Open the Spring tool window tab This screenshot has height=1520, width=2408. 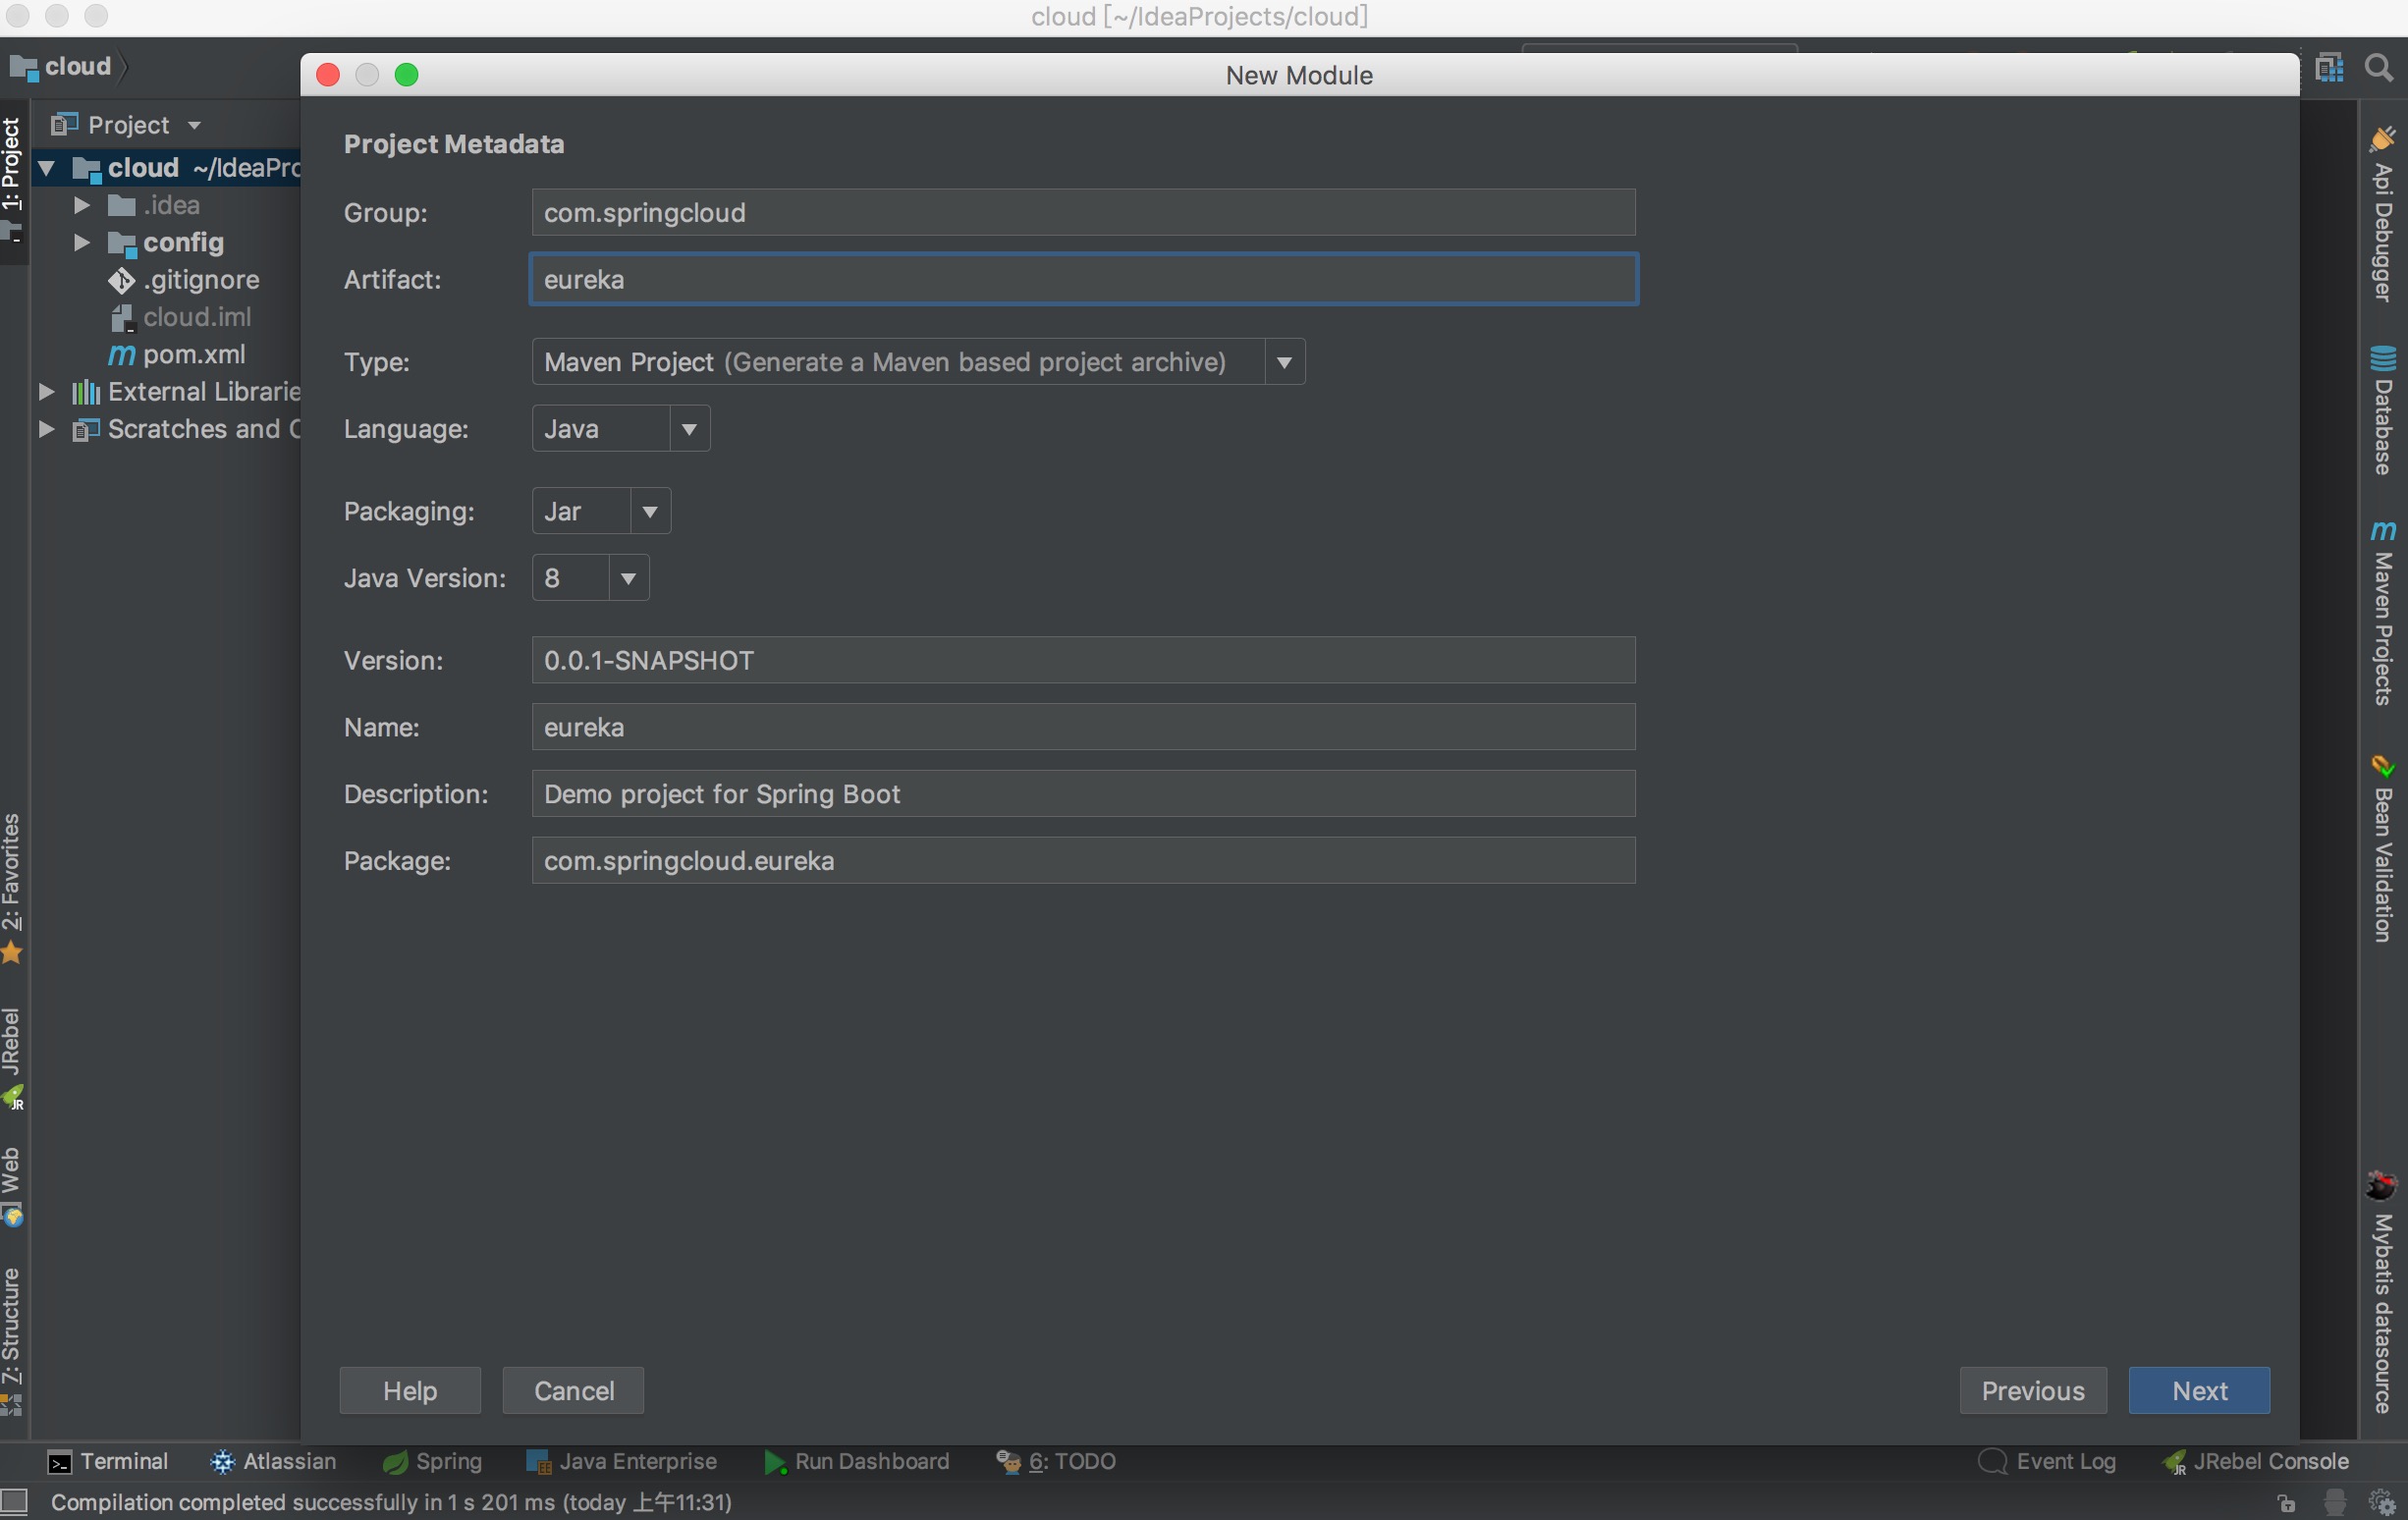click(x=432, y=1461)
